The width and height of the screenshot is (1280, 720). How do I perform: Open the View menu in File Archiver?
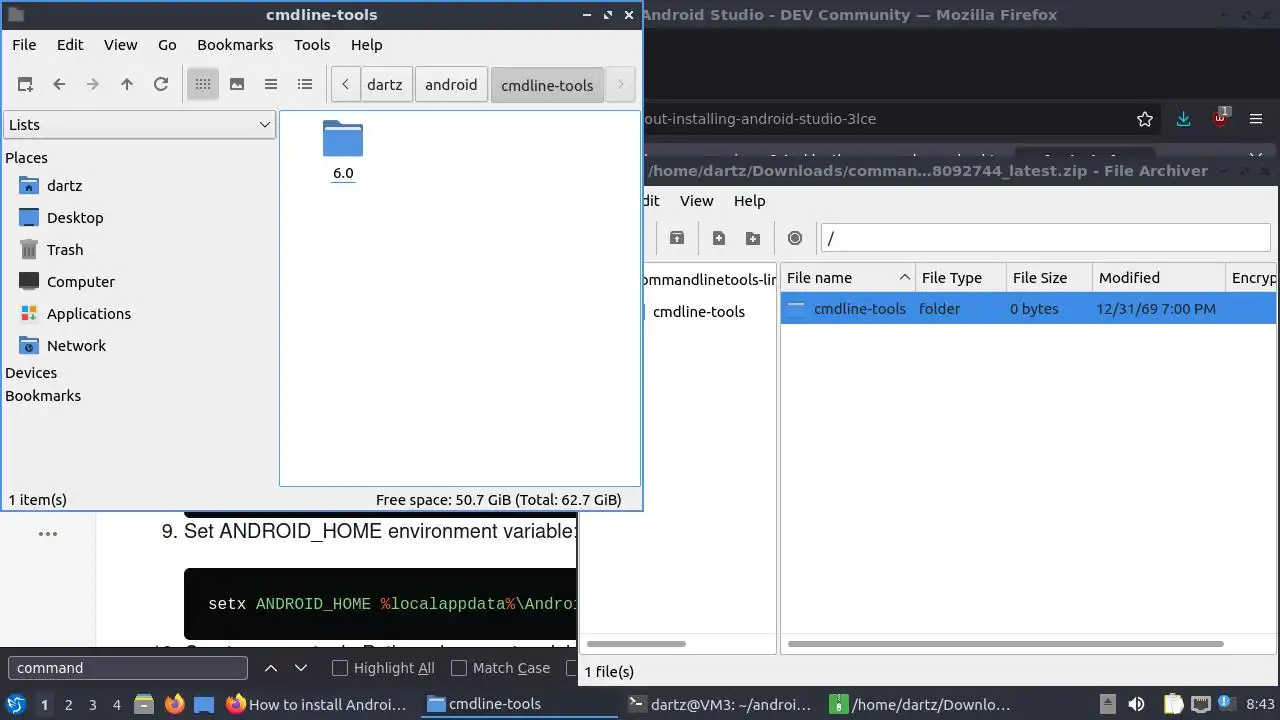(x=697, y=201)
